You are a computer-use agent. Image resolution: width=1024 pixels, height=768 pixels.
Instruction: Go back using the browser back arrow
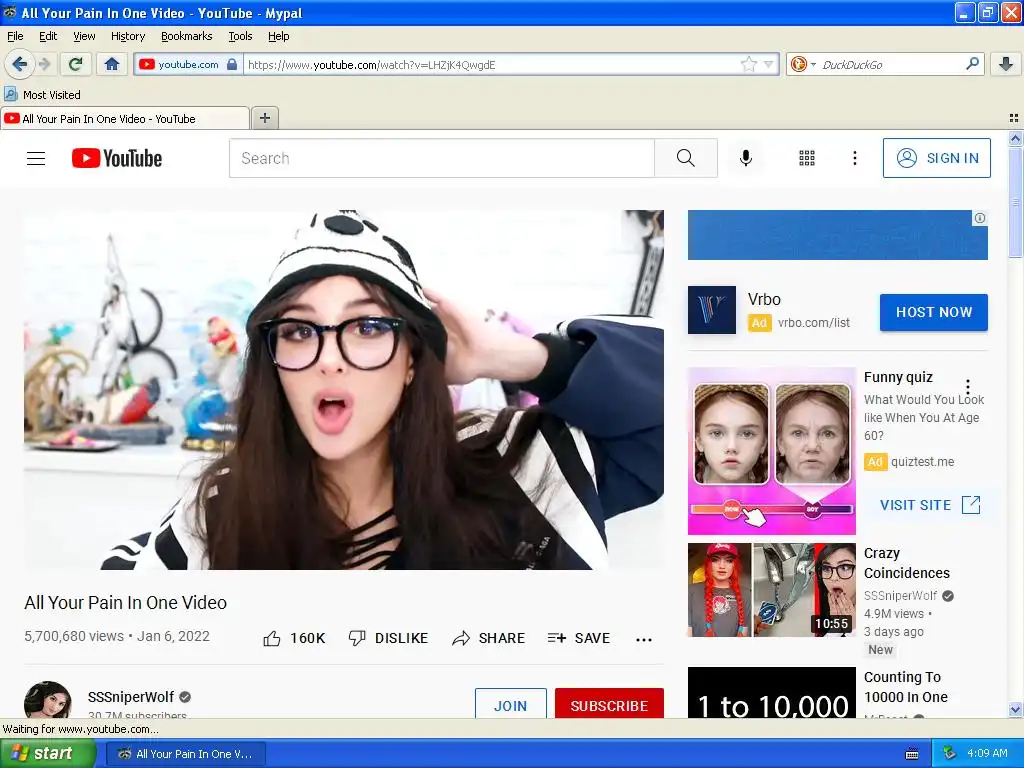(x=19, y=64)
